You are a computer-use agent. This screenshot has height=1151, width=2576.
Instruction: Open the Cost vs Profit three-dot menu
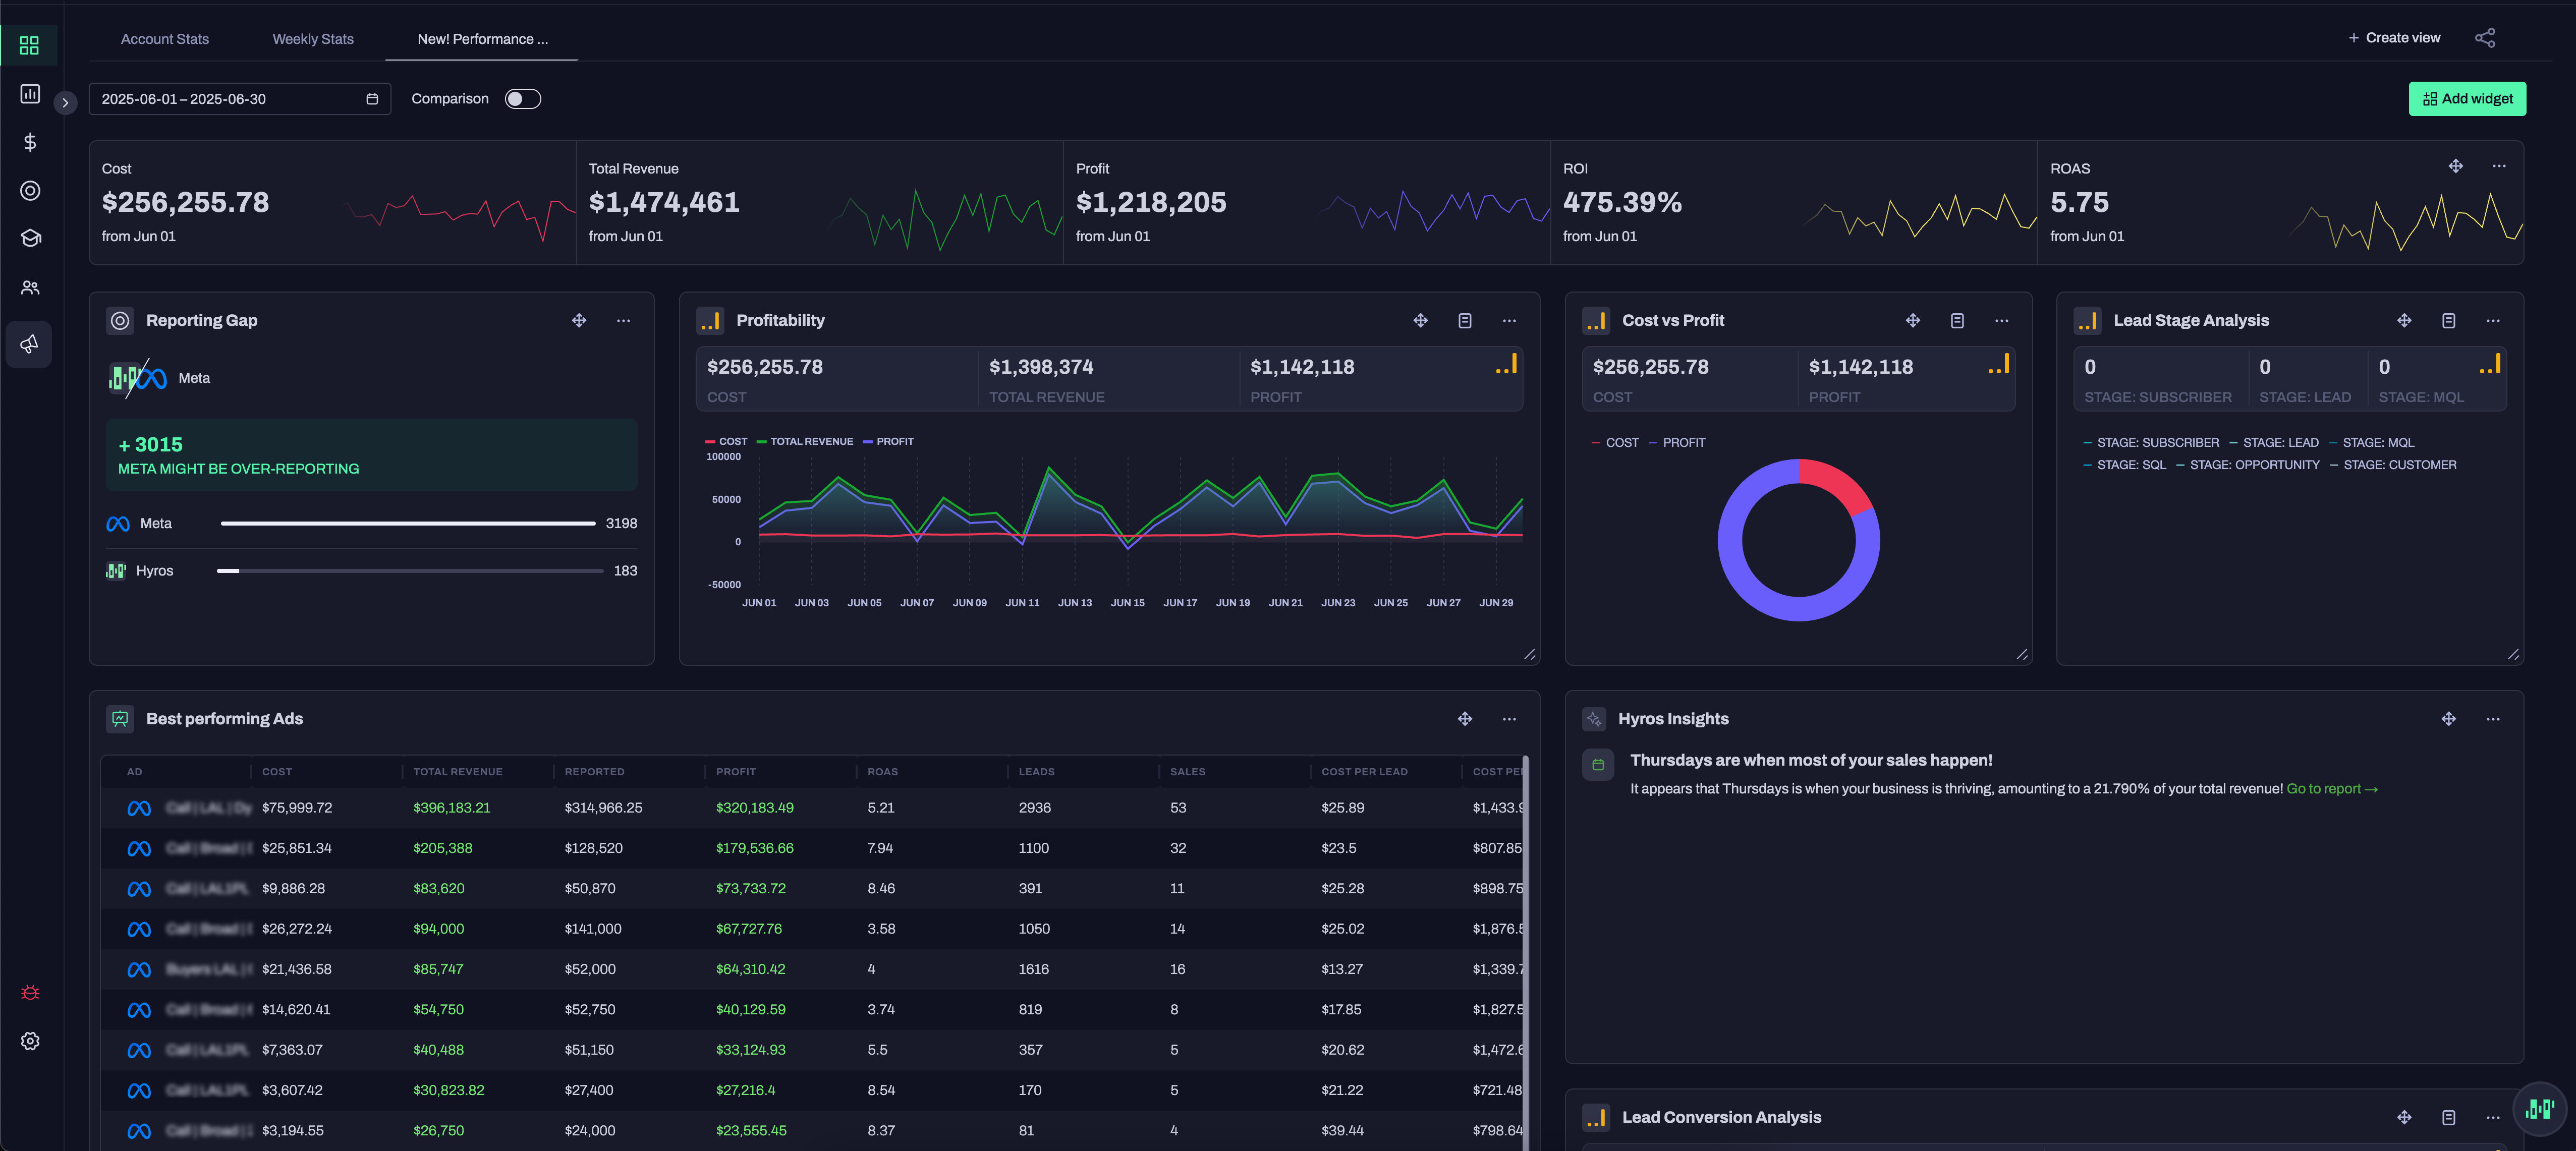[2001, 320]
